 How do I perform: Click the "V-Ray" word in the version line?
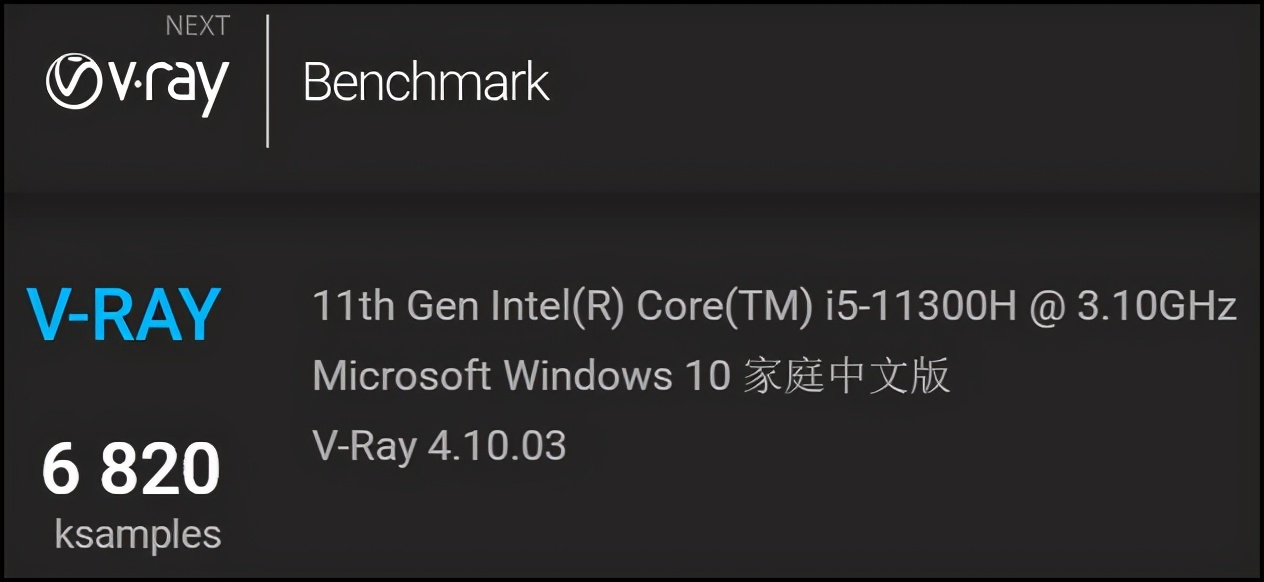coord(364,445)
